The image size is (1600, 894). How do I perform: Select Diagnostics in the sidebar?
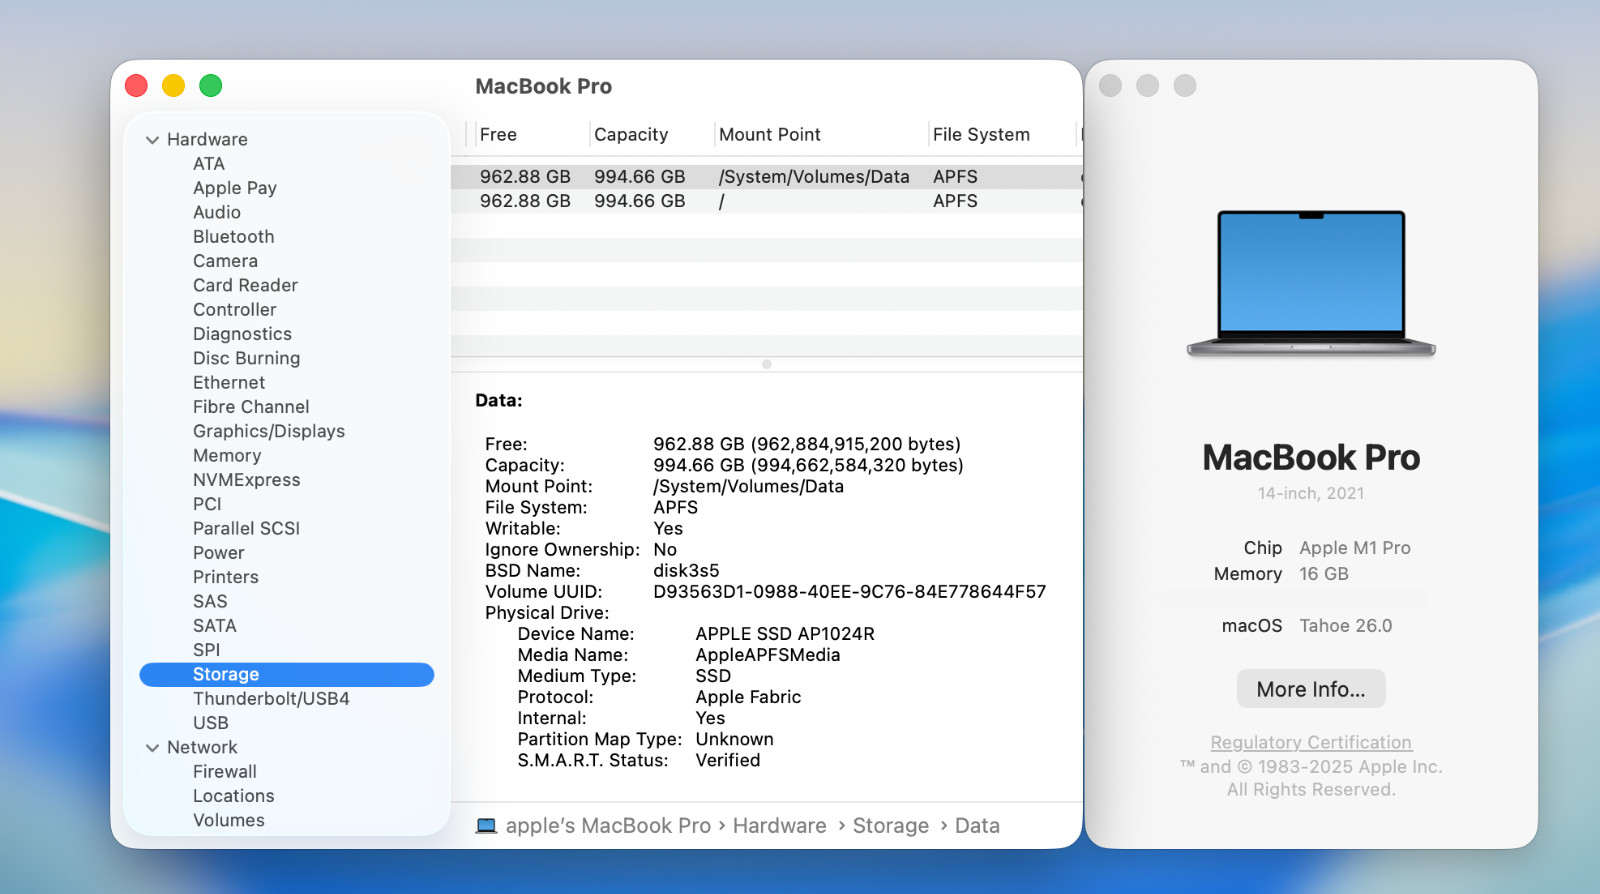(242, 334)
